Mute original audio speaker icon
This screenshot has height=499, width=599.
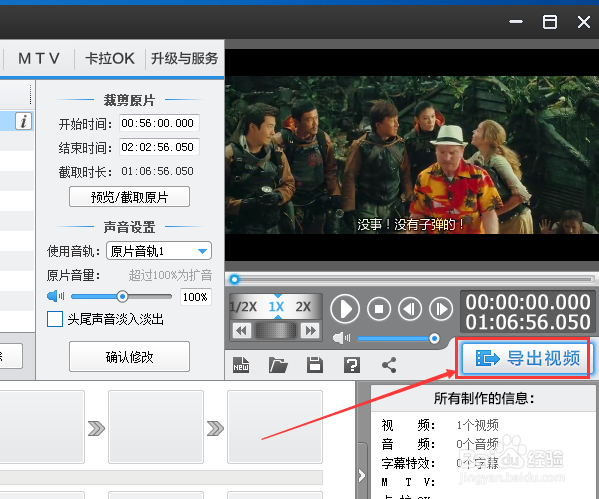(56, 296)
